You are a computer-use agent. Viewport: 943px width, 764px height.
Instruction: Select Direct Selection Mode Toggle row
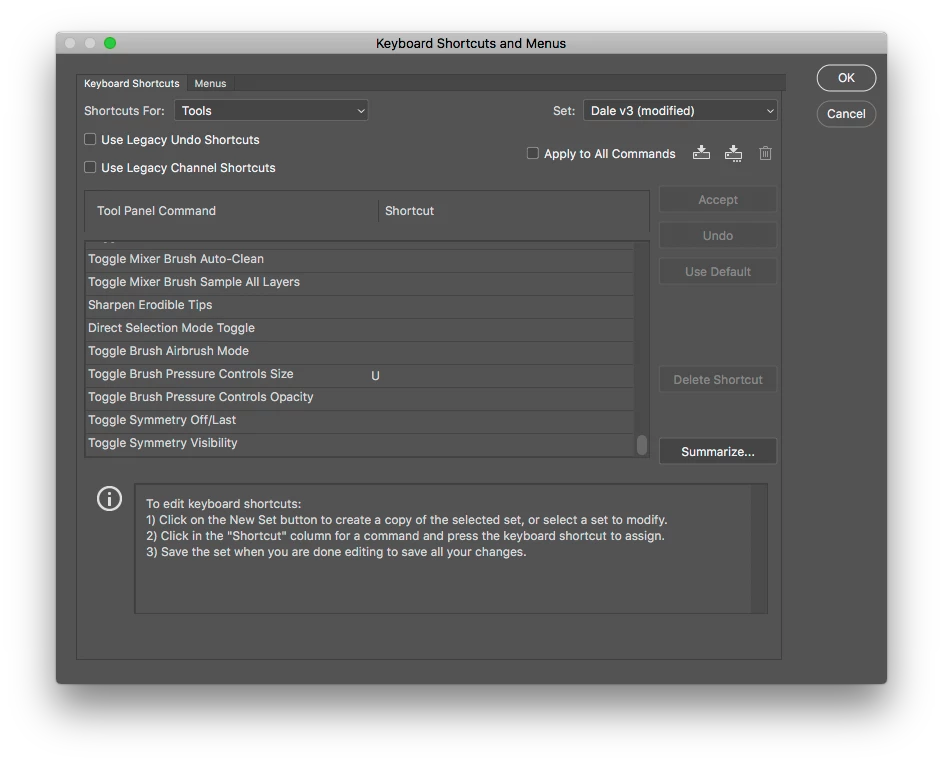pos(360,328)
